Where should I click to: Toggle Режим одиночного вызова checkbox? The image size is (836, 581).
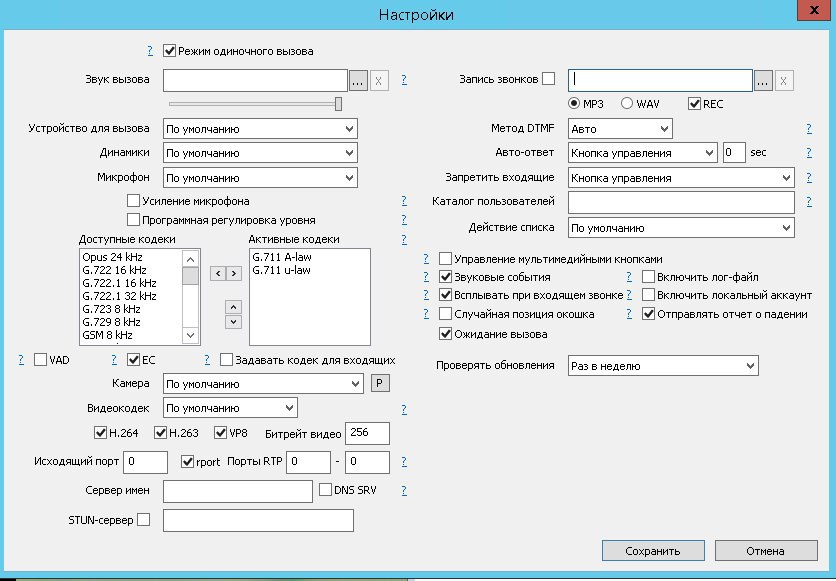(170, 51)
